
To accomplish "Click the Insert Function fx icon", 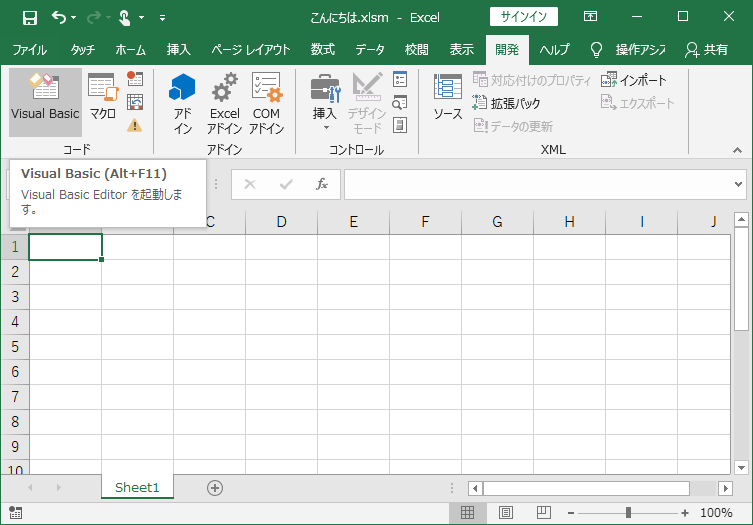I will tap(322, 184).
